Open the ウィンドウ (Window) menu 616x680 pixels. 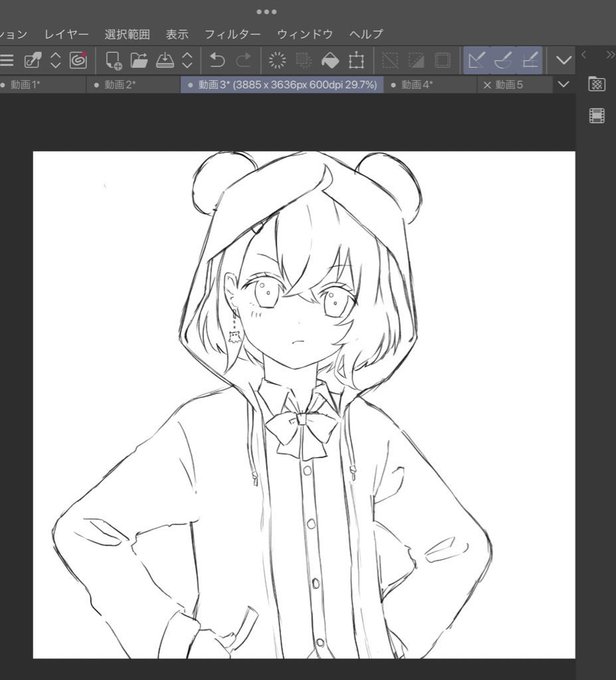coord(305,34)
